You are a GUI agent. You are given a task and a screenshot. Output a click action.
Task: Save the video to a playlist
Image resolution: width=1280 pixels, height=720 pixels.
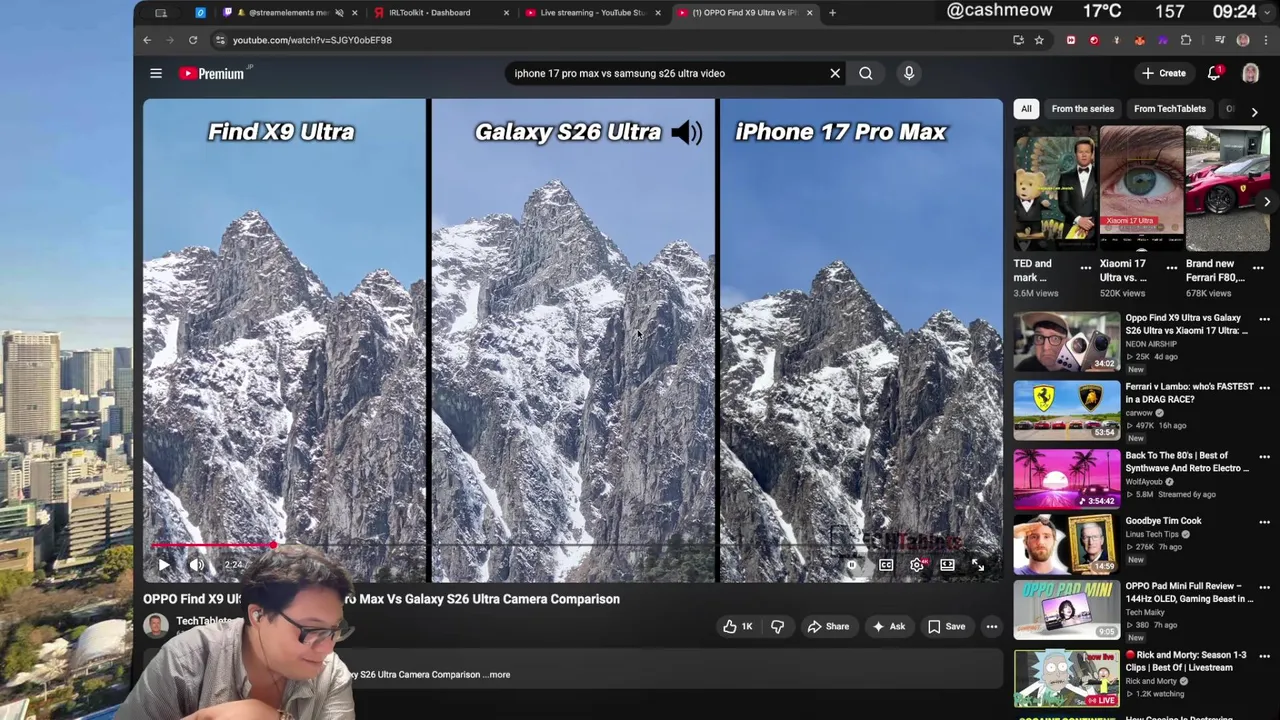click(x=946, y=627)
